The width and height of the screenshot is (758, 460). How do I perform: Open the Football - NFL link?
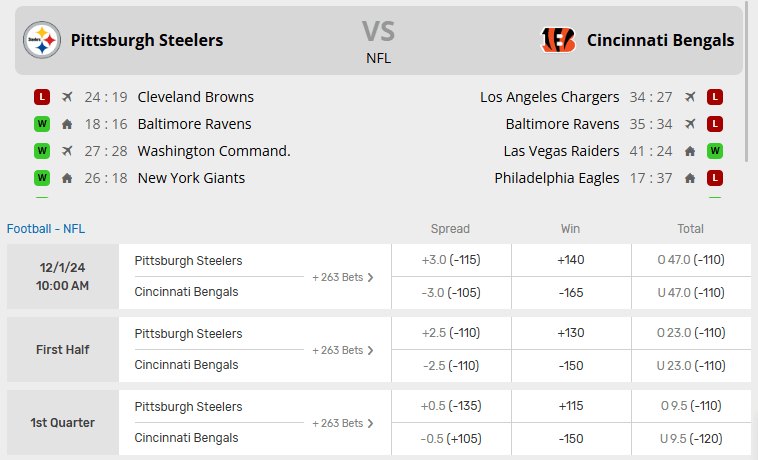[x=46, y=228]
